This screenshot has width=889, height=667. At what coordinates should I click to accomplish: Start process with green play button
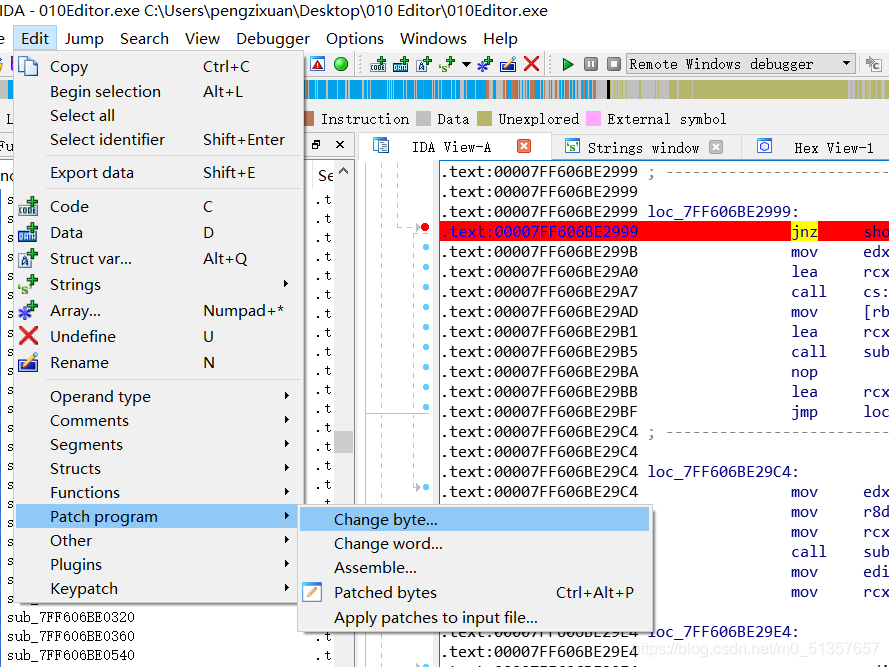568,64
